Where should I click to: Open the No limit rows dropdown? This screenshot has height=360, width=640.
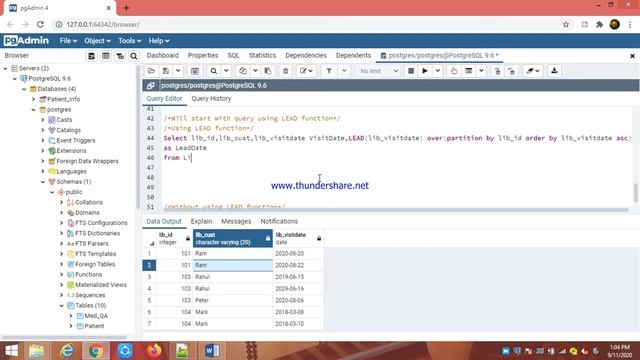379,71
